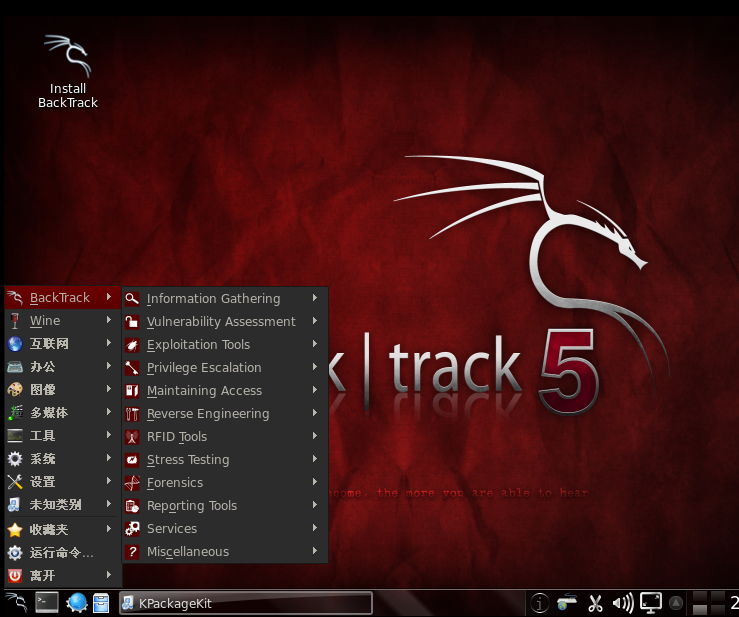Click the Information Gathering magnifier icon

132,298
